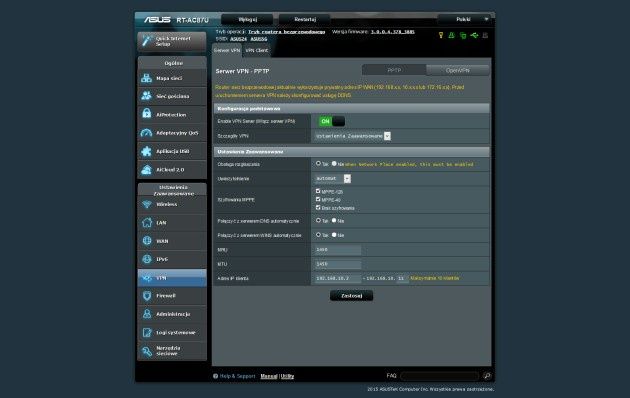Select Nie for Obsługa rozgłaszania
630x398 pixels.
tap(334, 163)
